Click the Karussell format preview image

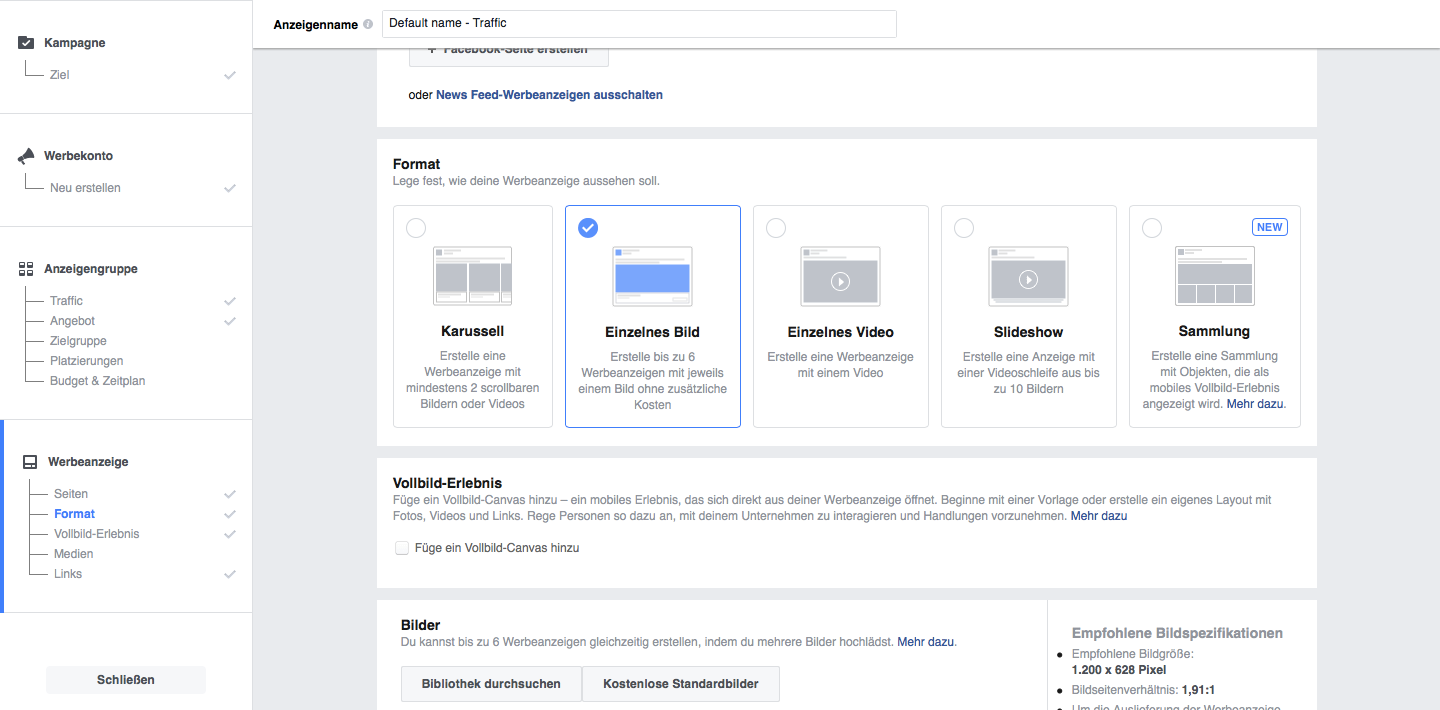[x=473, y=276]
